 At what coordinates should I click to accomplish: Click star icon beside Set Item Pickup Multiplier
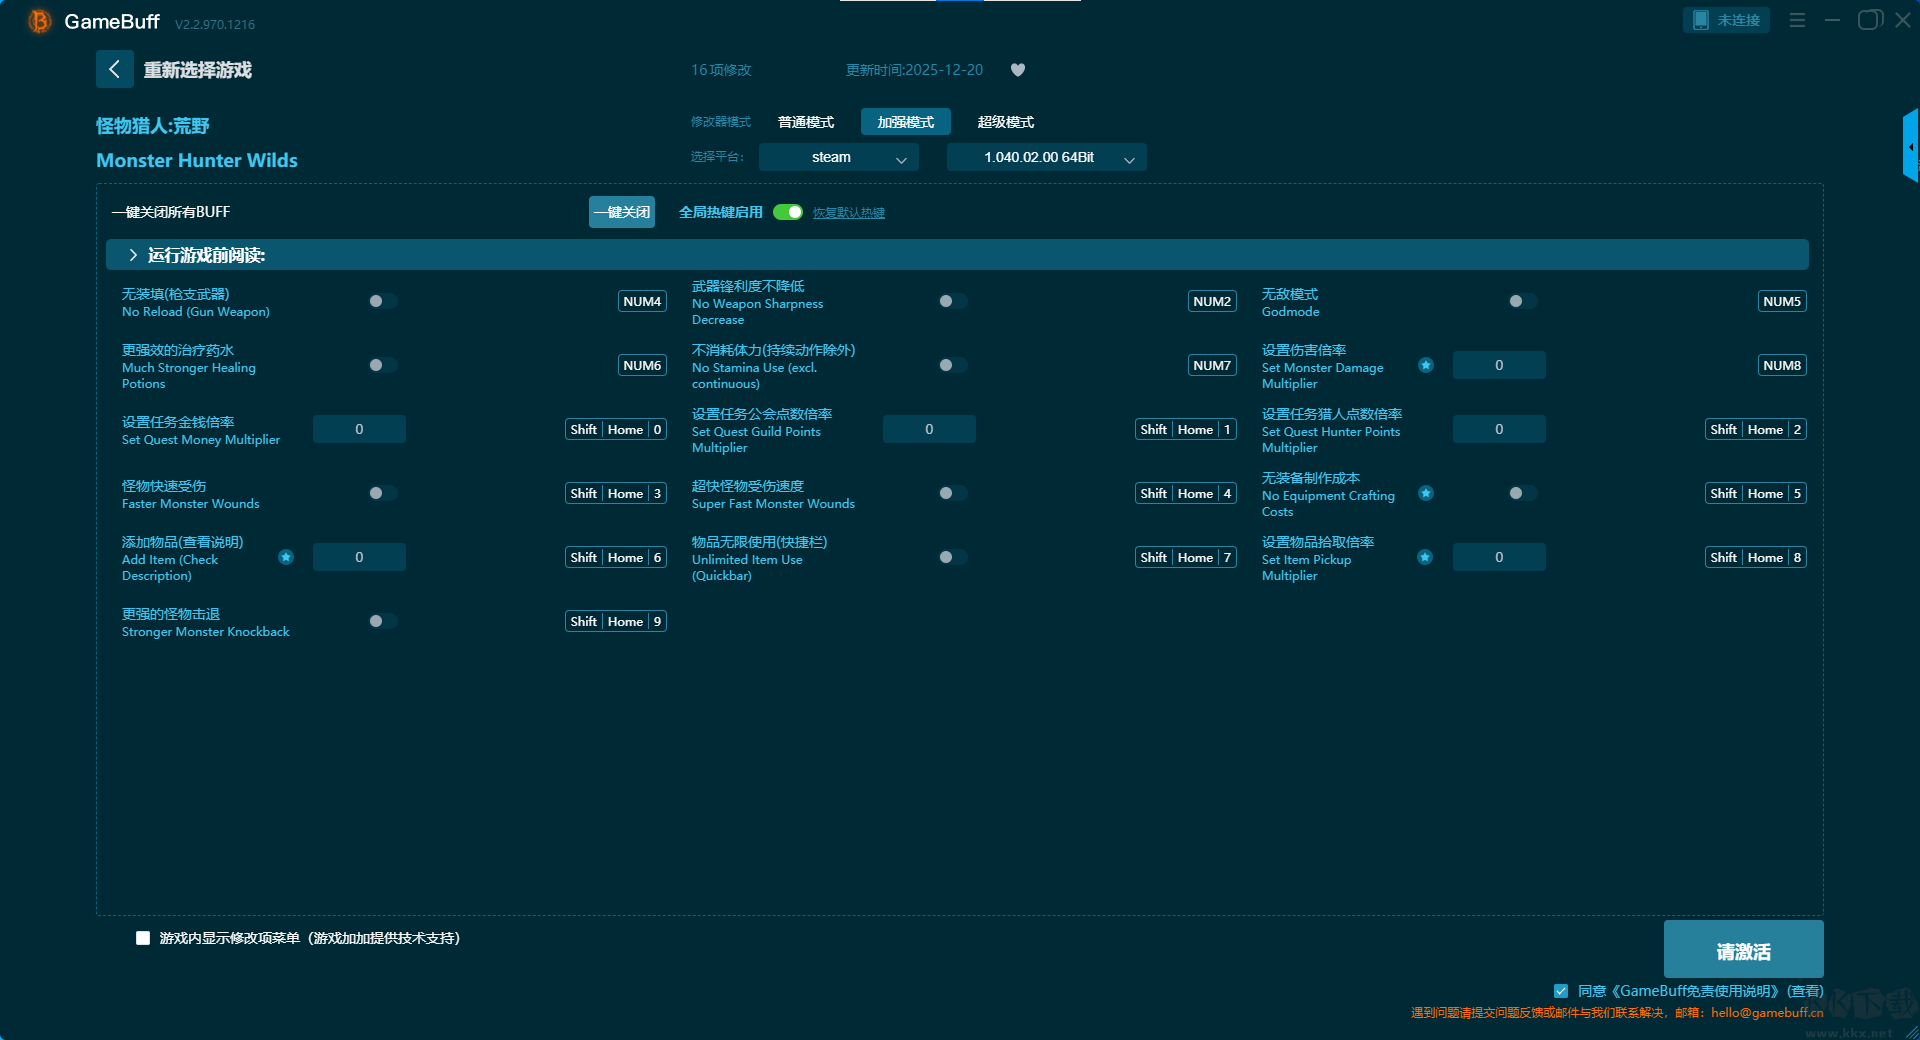pos(1426,557)
